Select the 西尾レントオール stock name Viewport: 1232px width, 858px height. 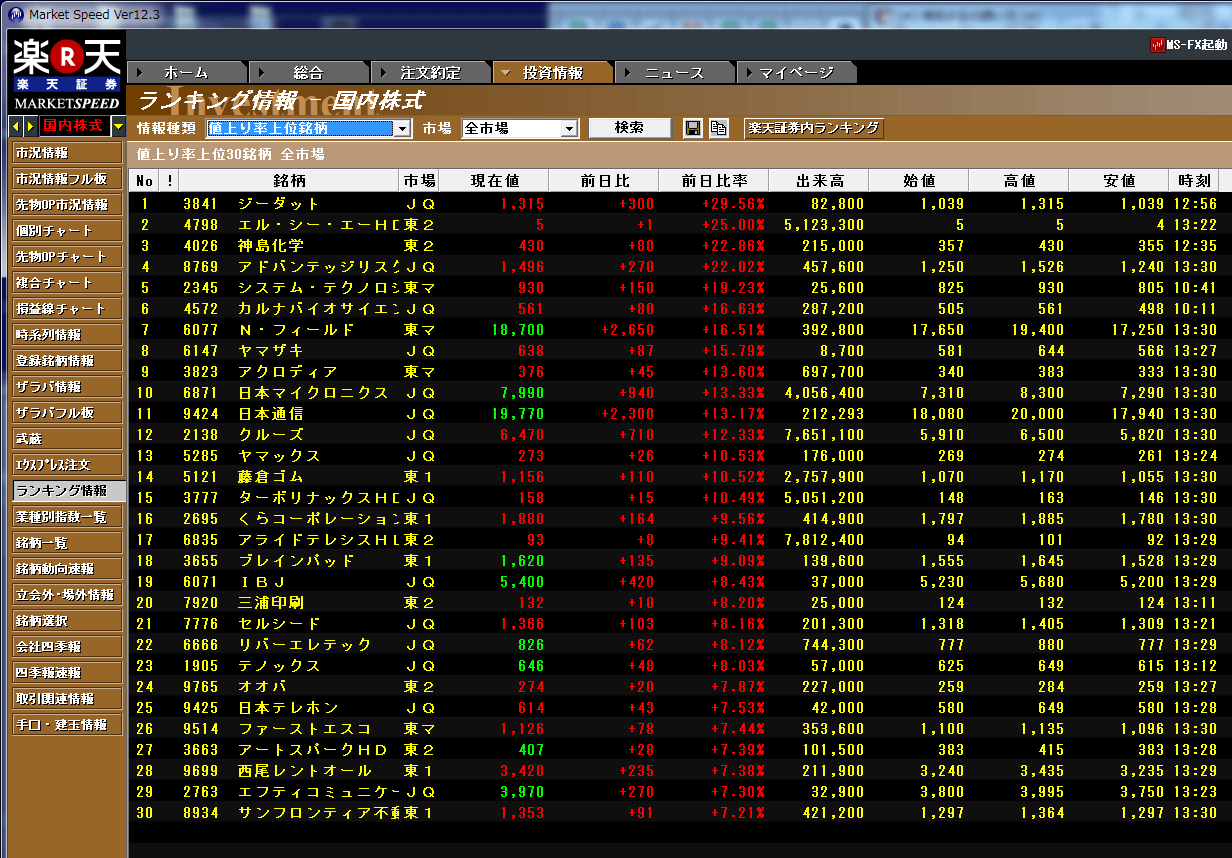tap(305, 771)
